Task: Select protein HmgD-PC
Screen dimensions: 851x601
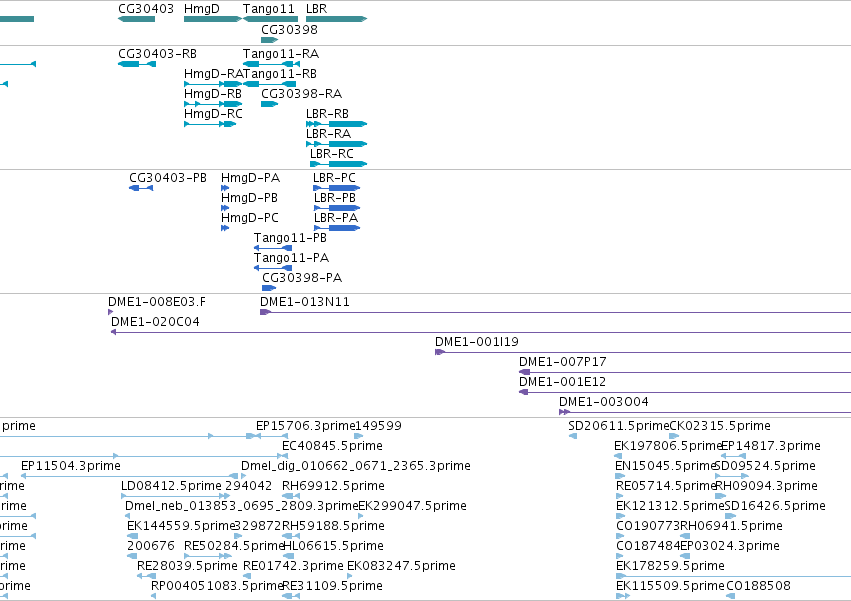Action: tap(250, 218)
